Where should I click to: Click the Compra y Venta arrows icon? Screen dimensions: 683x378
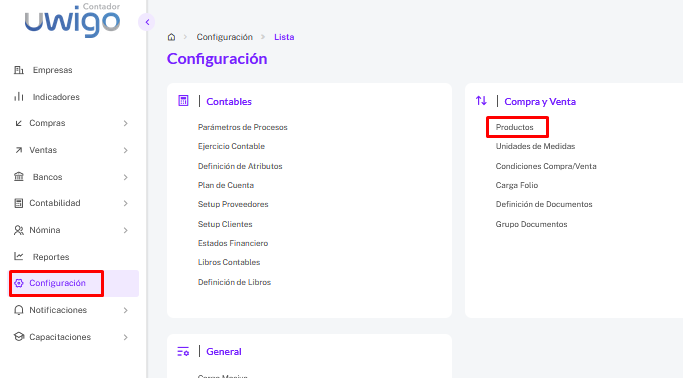pyautogui.click(x=481, y=101)
